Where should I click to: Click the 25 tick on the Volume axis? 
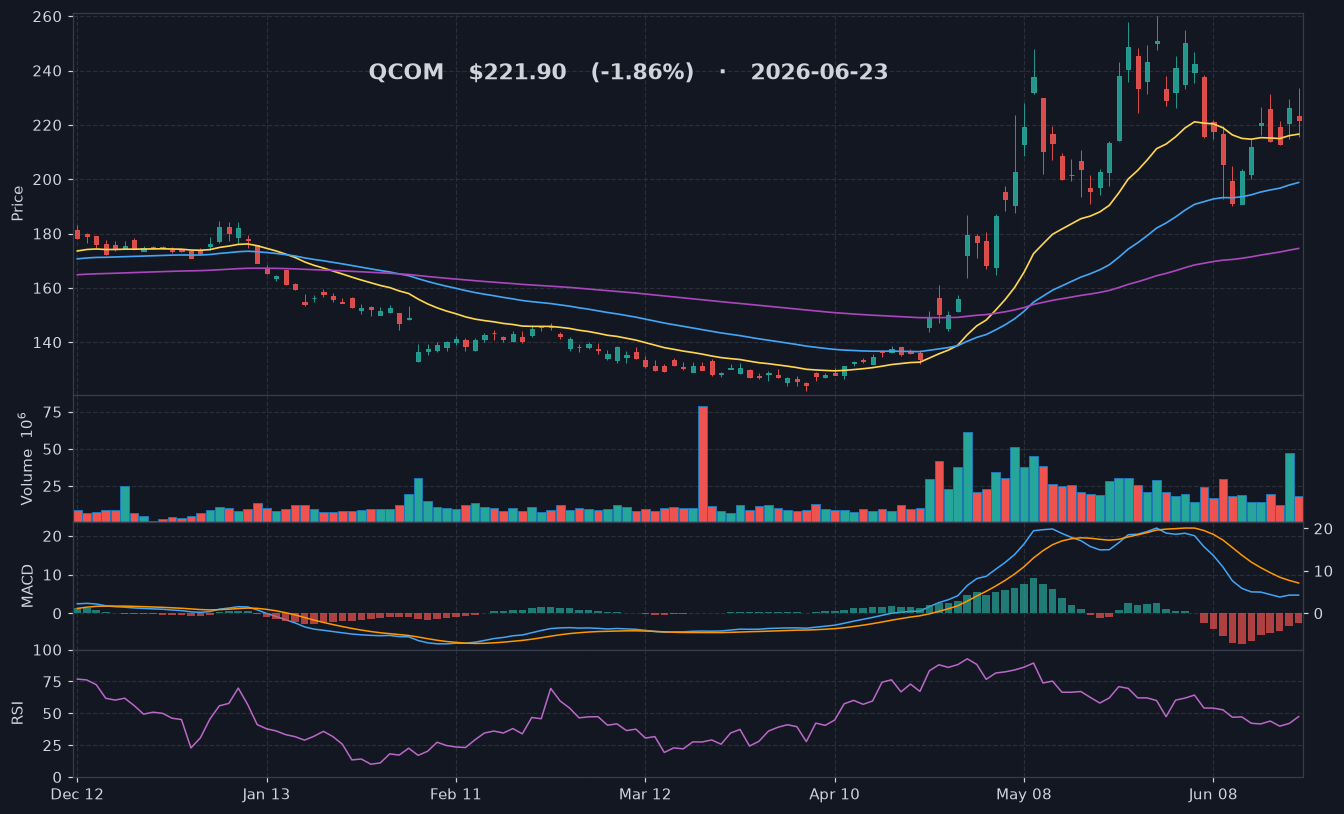(53, 486)
